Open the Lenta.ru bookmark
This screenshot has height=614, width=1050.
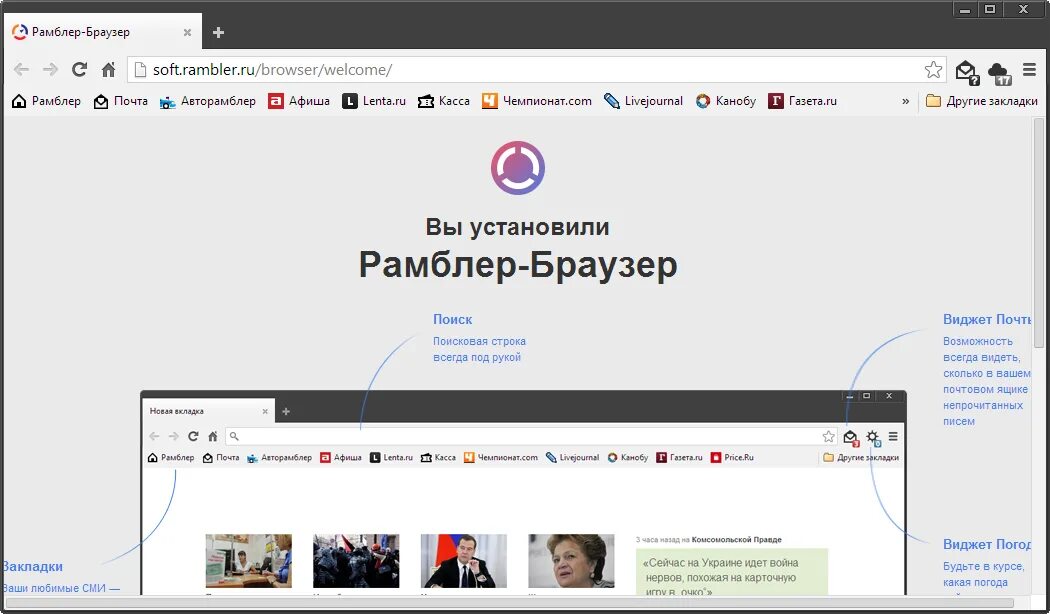pyautogui.click(x=374, y=101)
